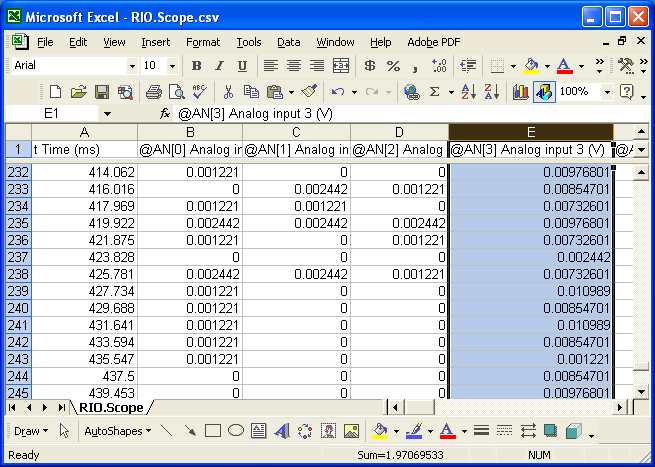Select cell with value 423.828
Screen dimensions: 655x467
click(84, 257)
